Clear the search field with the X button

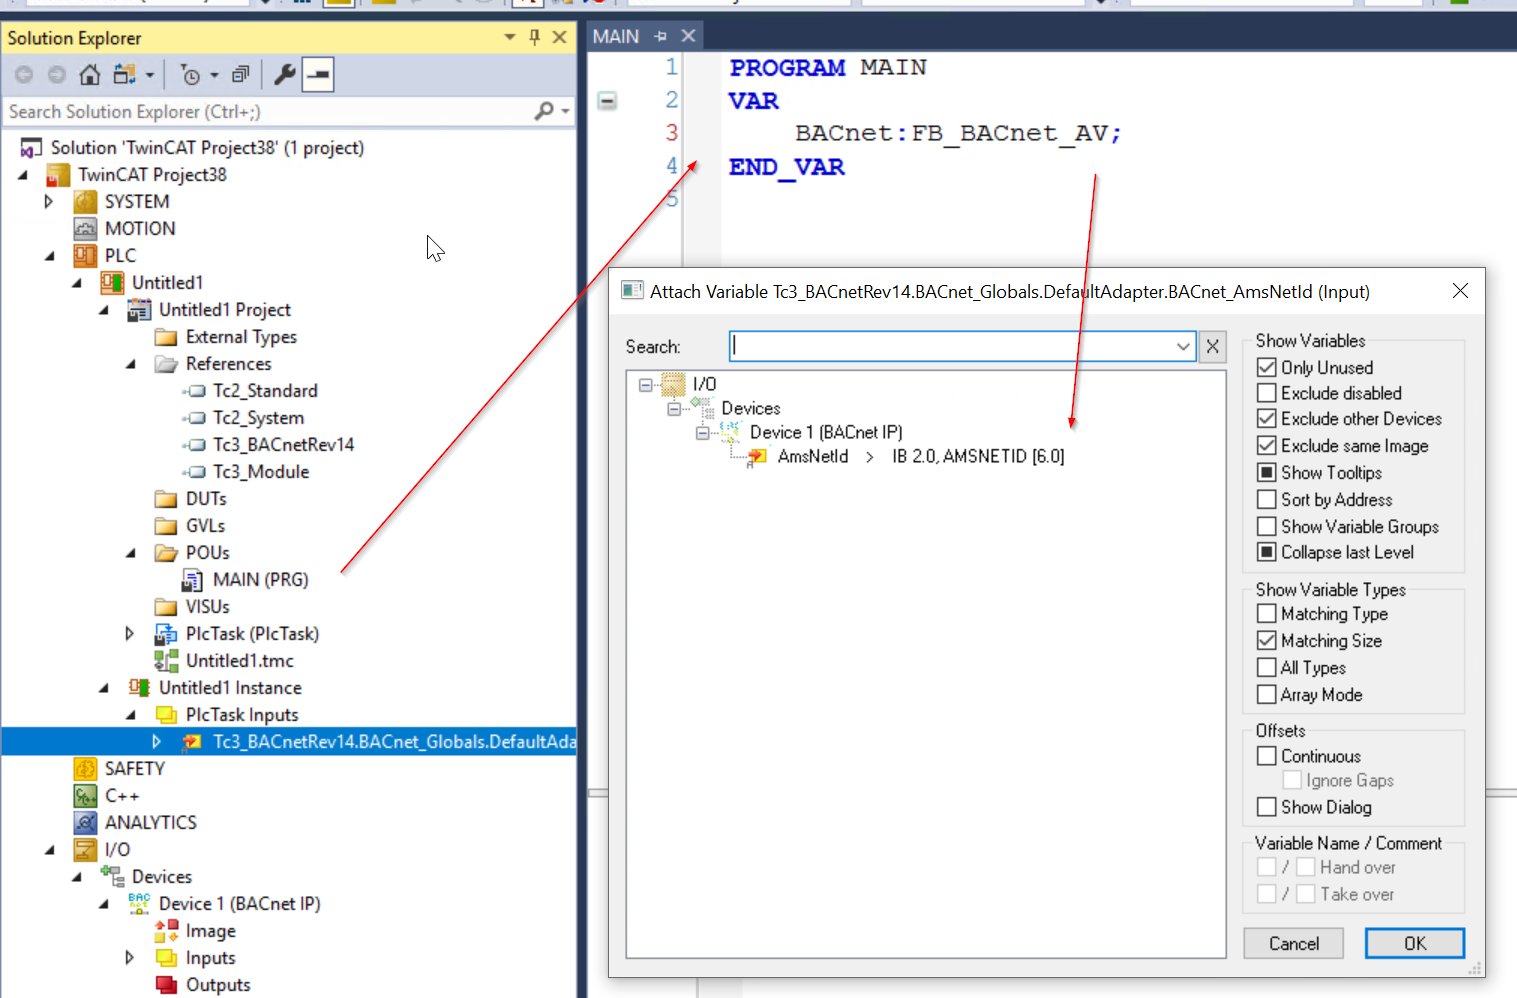tap(1212, 346)
